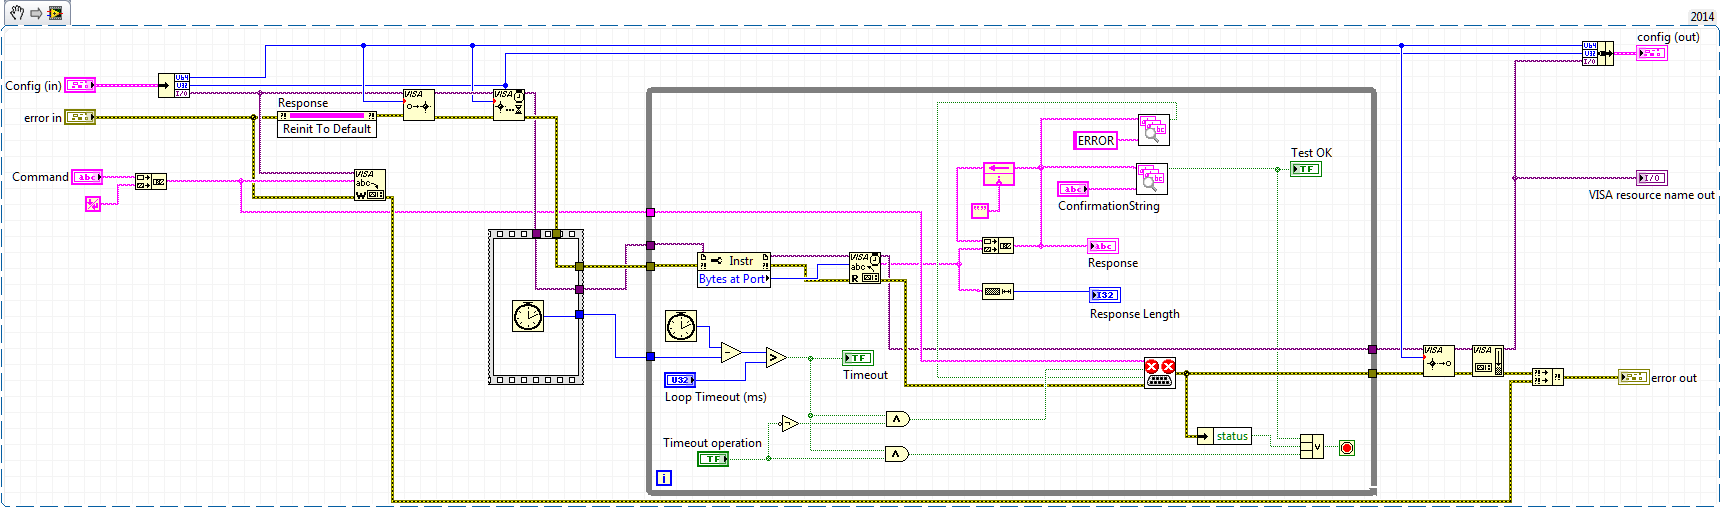Select the lower And gate
1721x508 pixels.
(x=898, y=454)
